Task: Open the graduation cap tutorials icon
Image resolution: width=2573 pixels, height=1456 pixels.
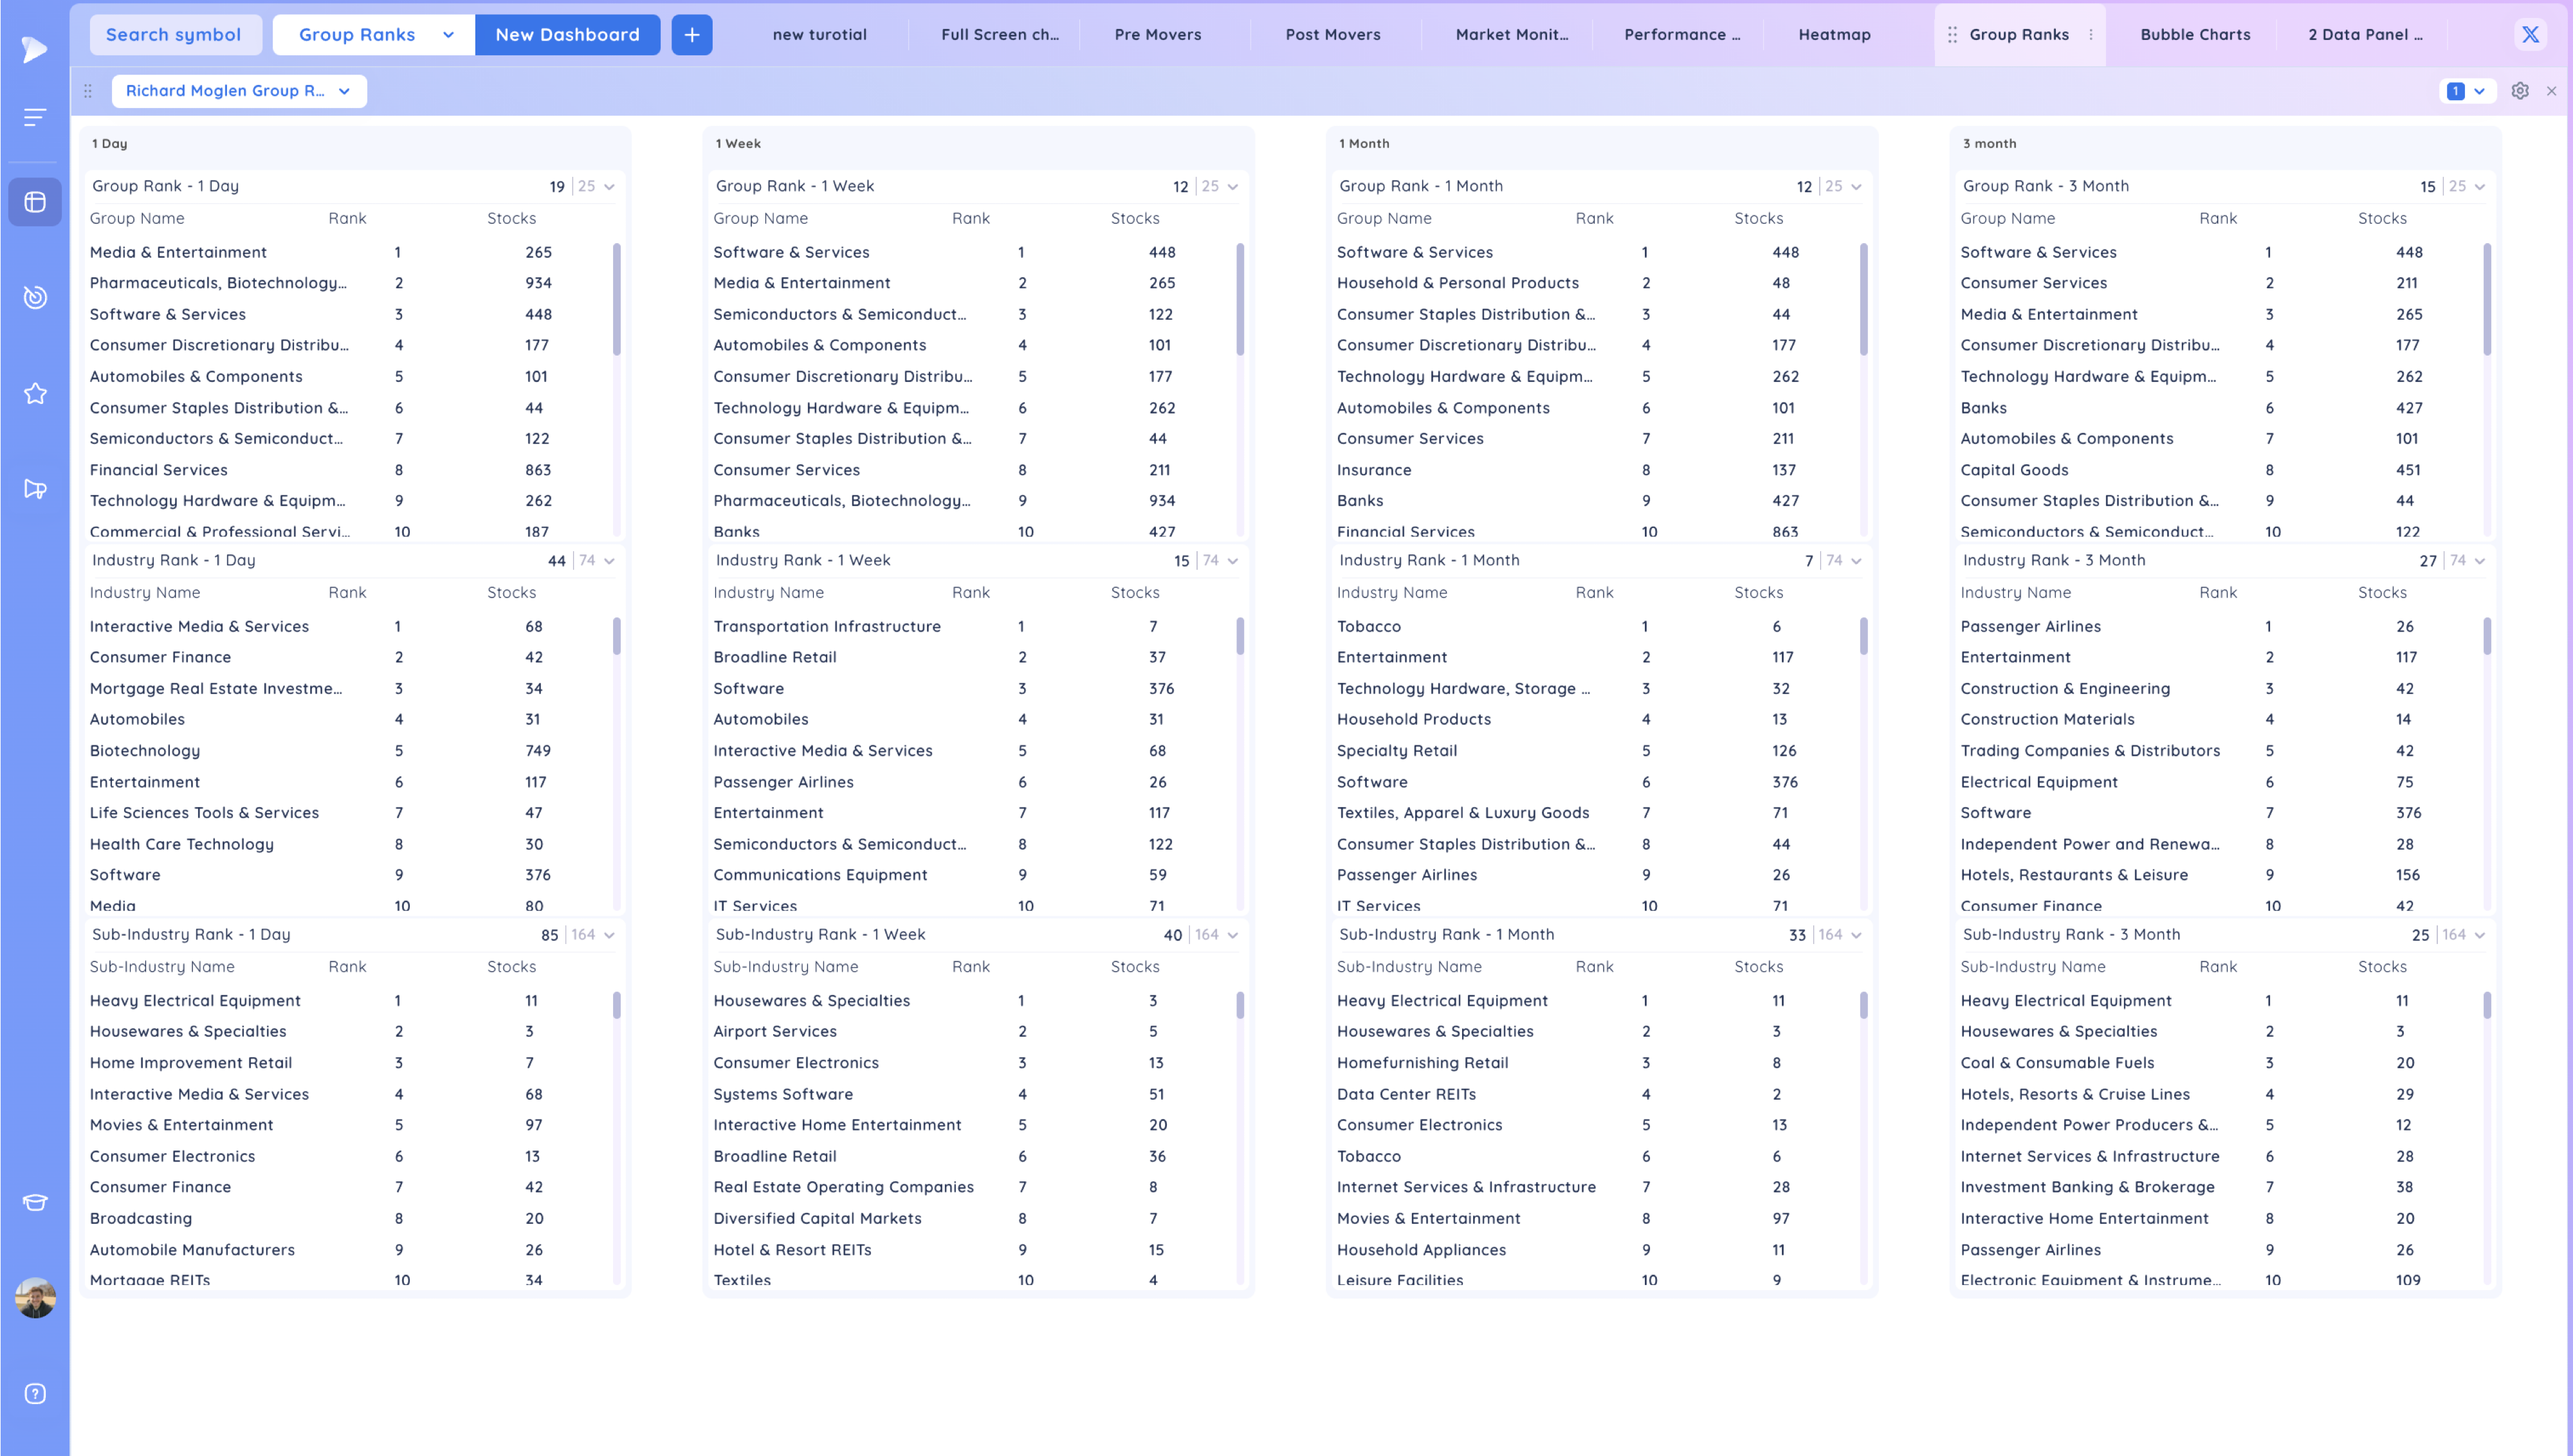Action: tap(35, 1202)
